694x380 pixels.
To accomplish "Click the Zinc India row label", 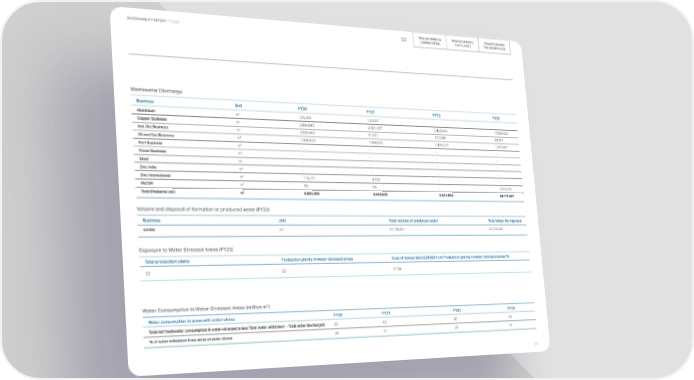I will [148, 167].
